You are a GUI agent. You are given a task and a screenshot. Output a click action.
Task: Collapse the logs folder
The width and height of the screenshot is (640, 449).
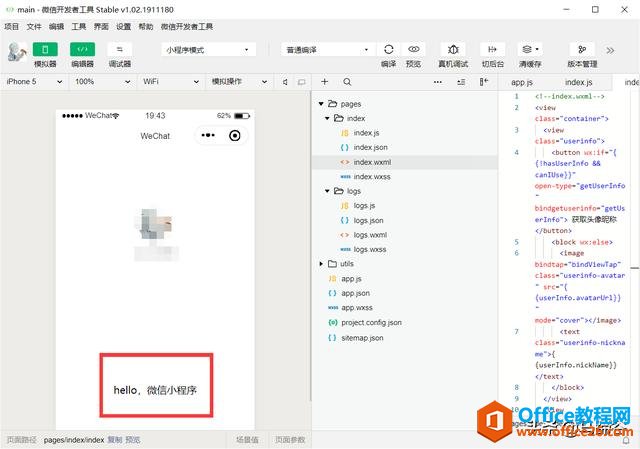327,191
